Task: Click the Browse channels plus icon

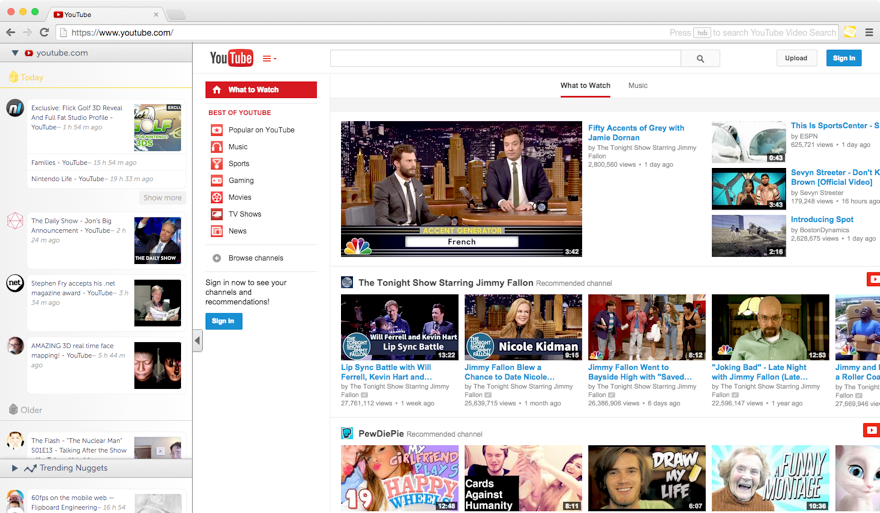Action: click(x=217, y=258)
